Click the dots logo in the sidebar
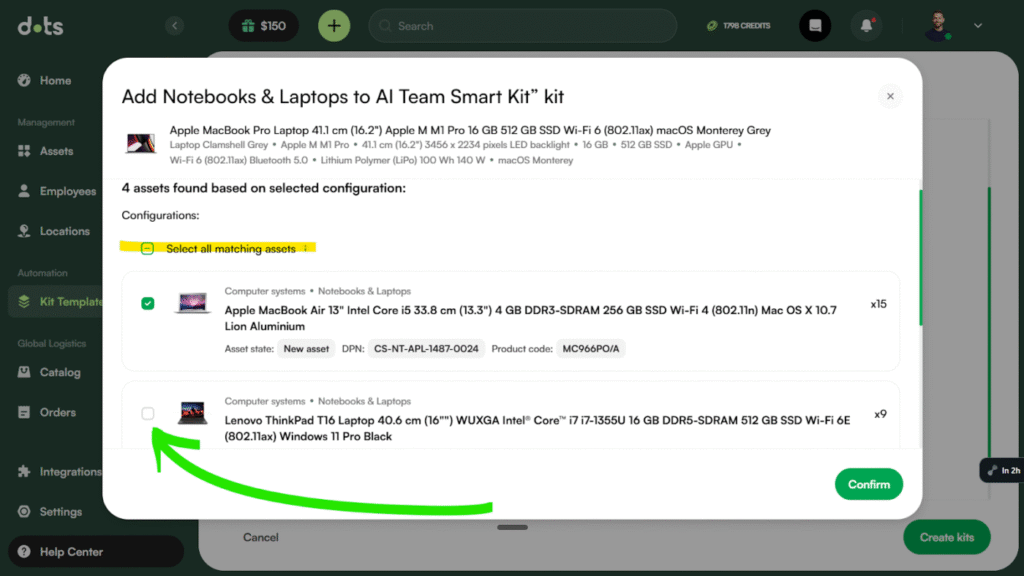The image size is (1024, 576). coord(38,26)
